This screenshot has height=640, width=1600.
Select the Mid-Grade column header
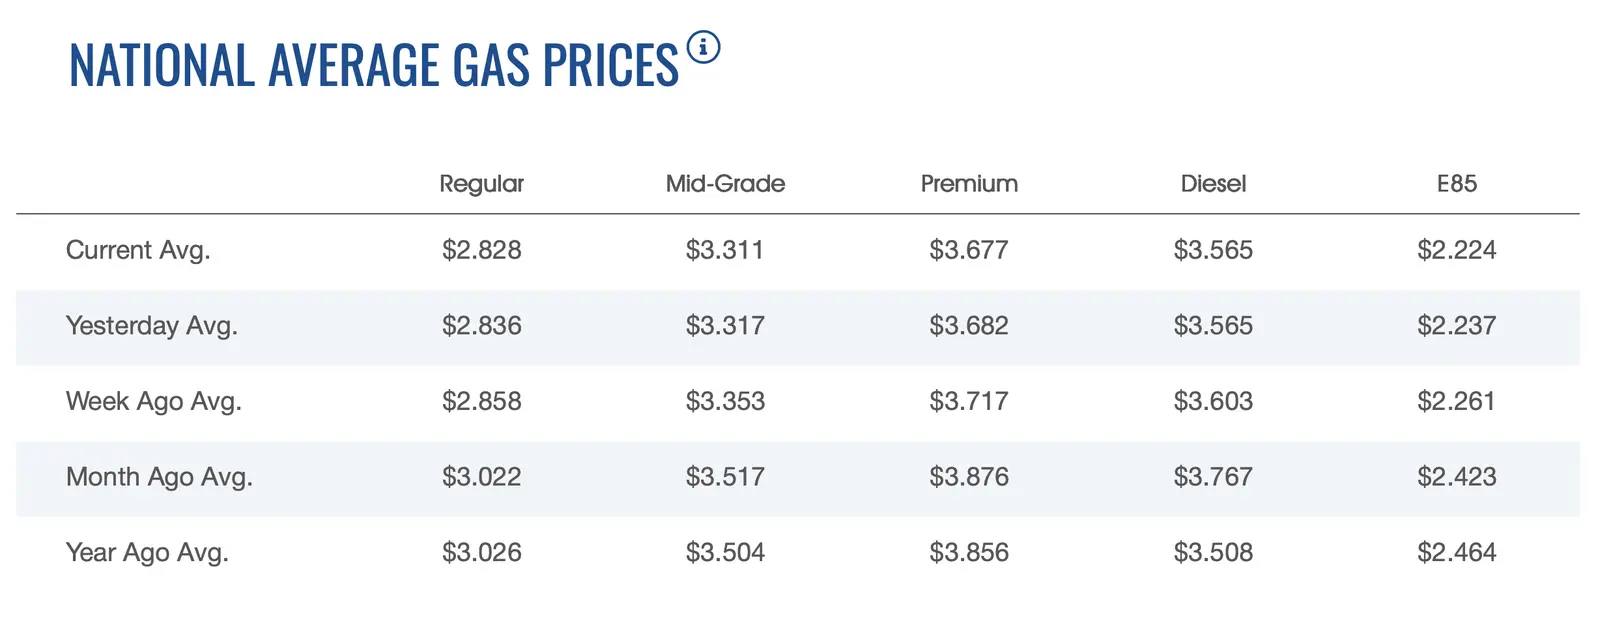click(x=725, y=184)
